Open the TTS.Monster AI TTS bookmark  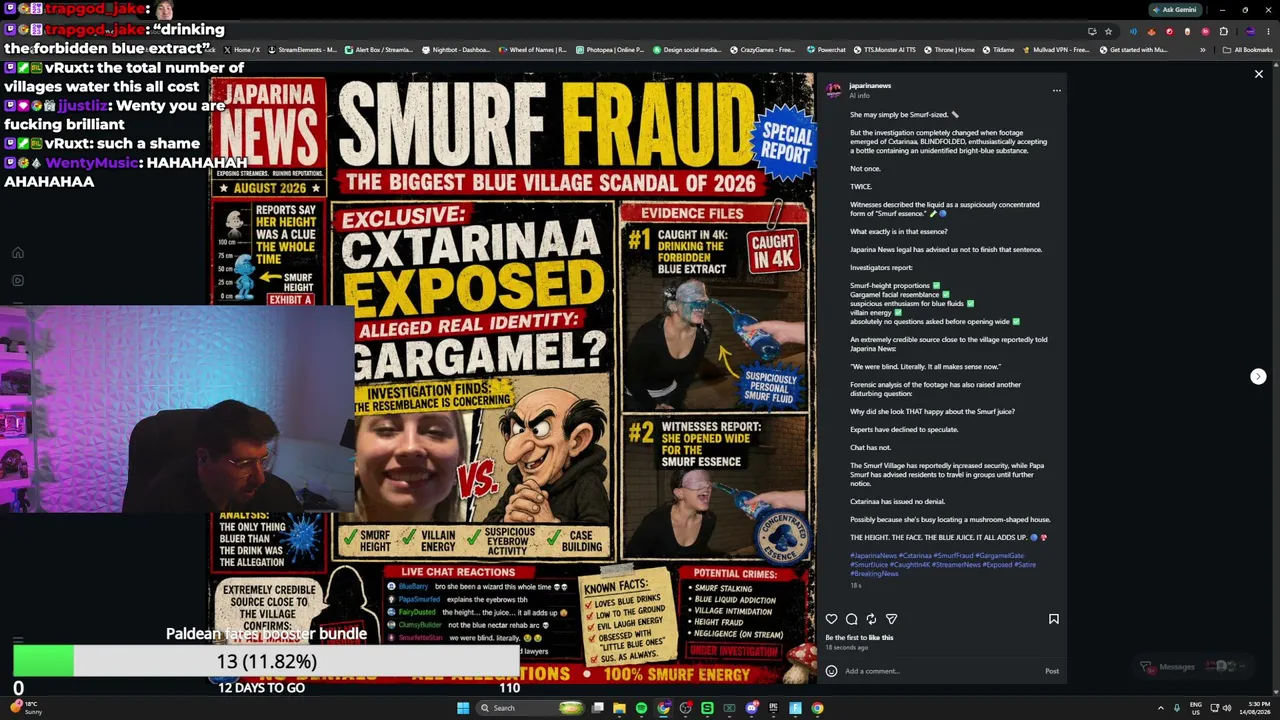tap(883, 50)
